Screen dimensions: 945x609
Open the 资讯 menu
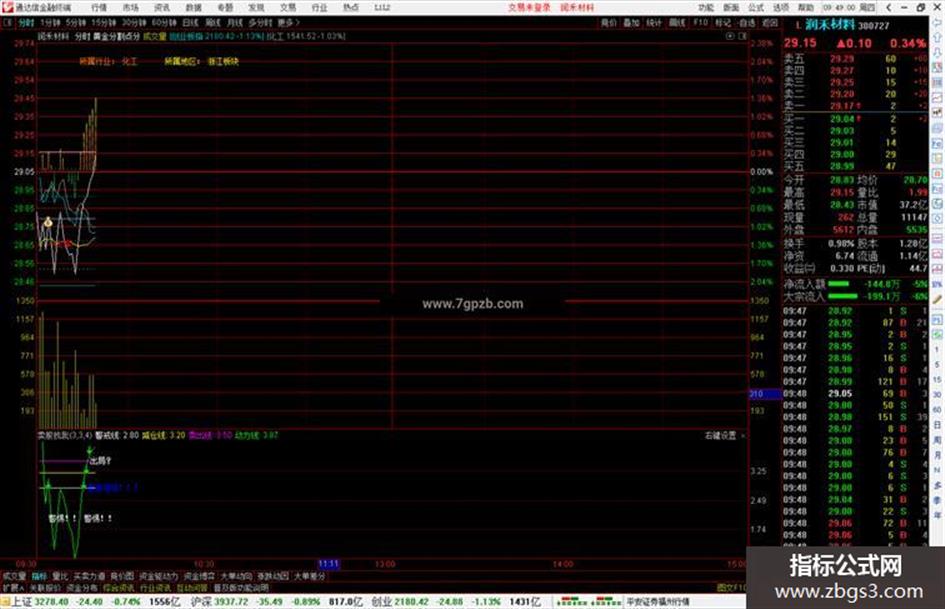point(162,7)
